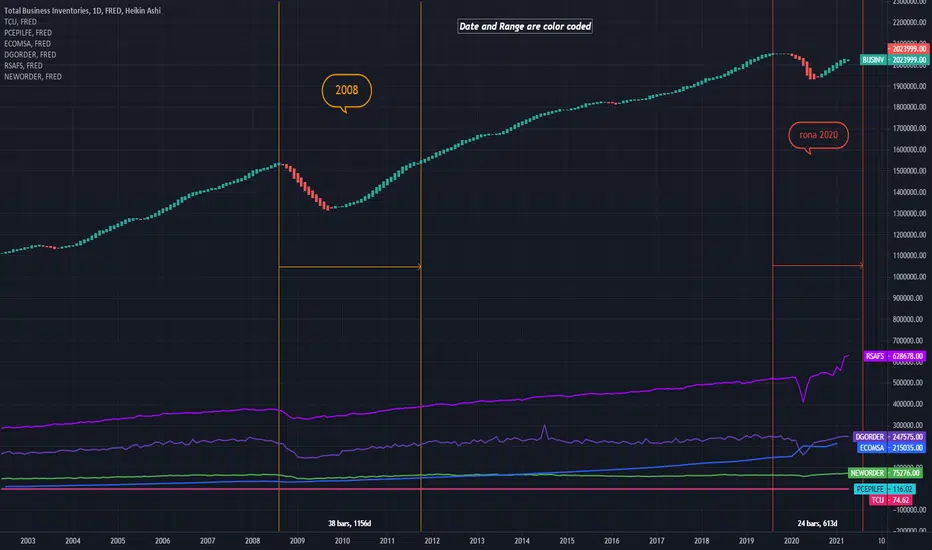Select the PCEPILFE, FRED legend entry
Image resolution: width=932 pixels, height=550 pixels.
click(x=28, y=33)
